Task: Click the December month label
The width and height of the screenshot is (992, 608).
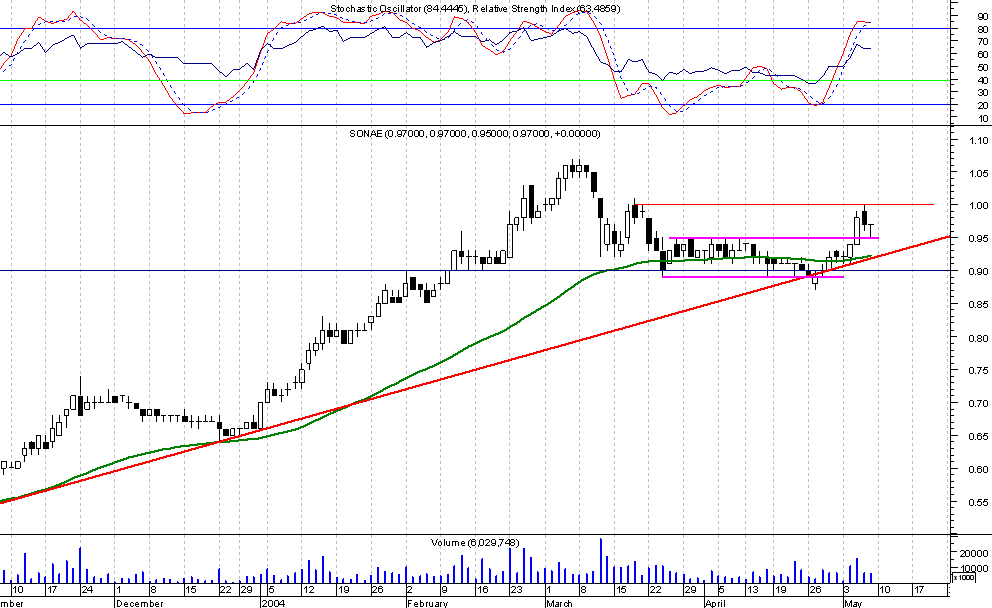Action: tap(140, 604)
